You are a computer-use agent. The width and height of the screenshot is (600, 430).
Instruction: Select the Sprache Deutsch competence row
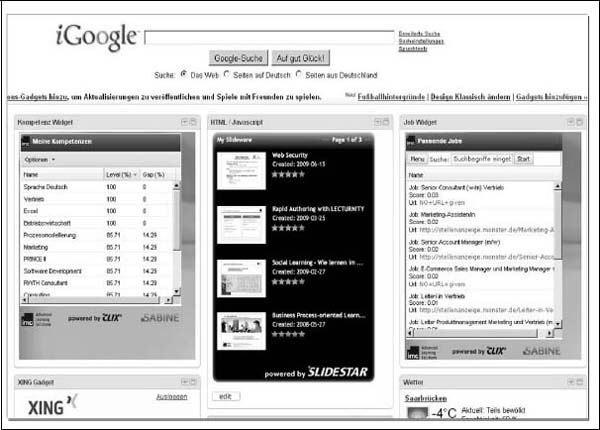coord(97,187)
